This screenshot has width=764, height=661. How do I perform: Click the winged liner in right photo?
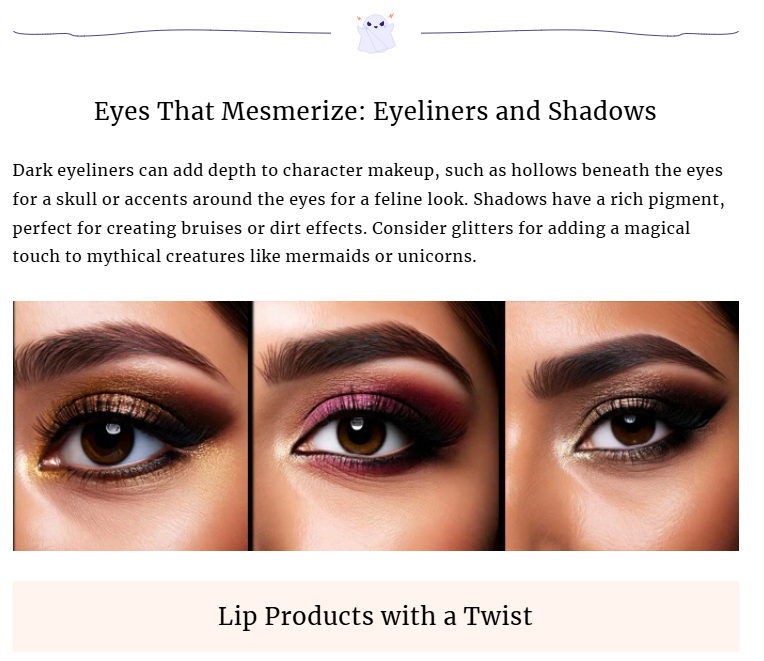coord(702,414)
